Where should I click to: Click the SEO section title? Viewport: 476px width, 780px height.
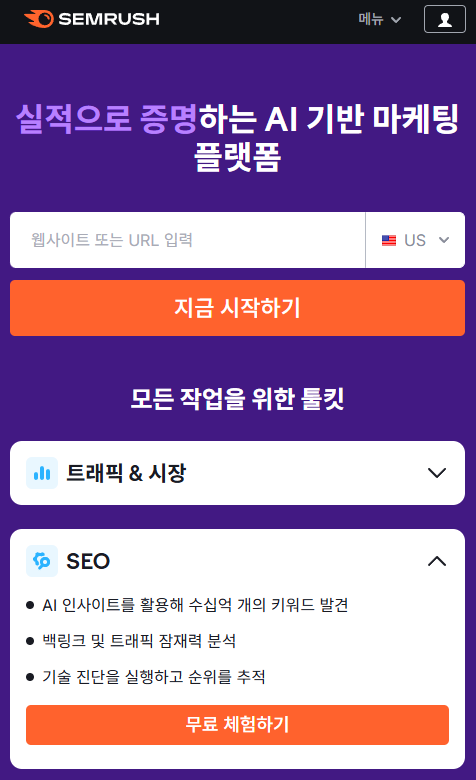tap(88, 561)
